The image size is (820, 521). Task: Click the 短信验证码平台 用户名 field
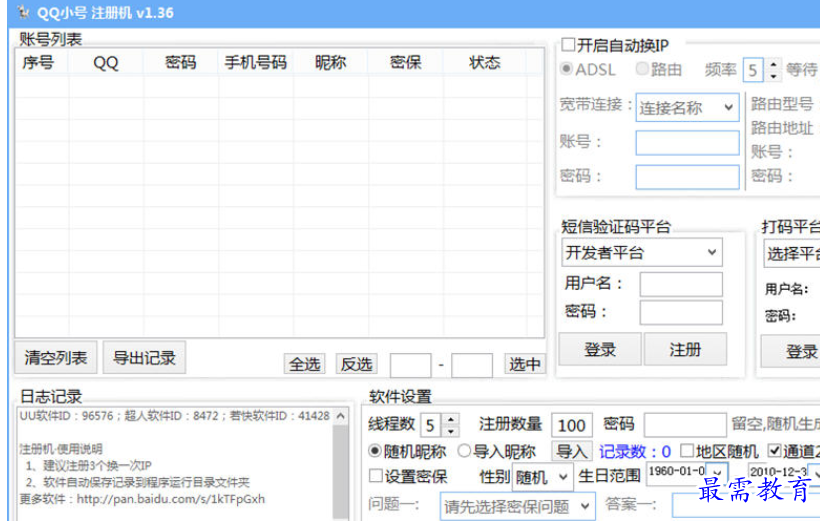coord(681,285)
